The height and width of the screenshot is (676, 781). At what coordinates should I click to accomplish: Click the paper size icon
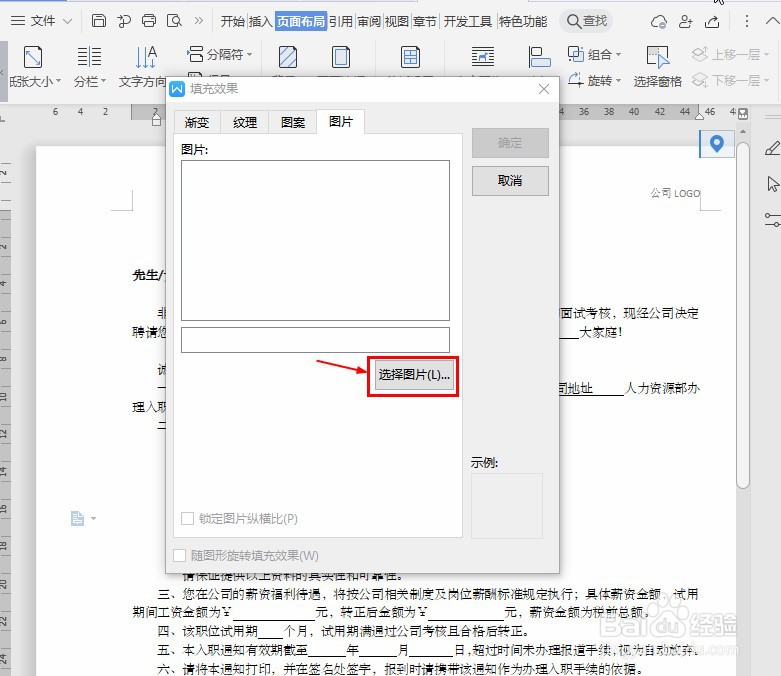[x=33, y=57]
